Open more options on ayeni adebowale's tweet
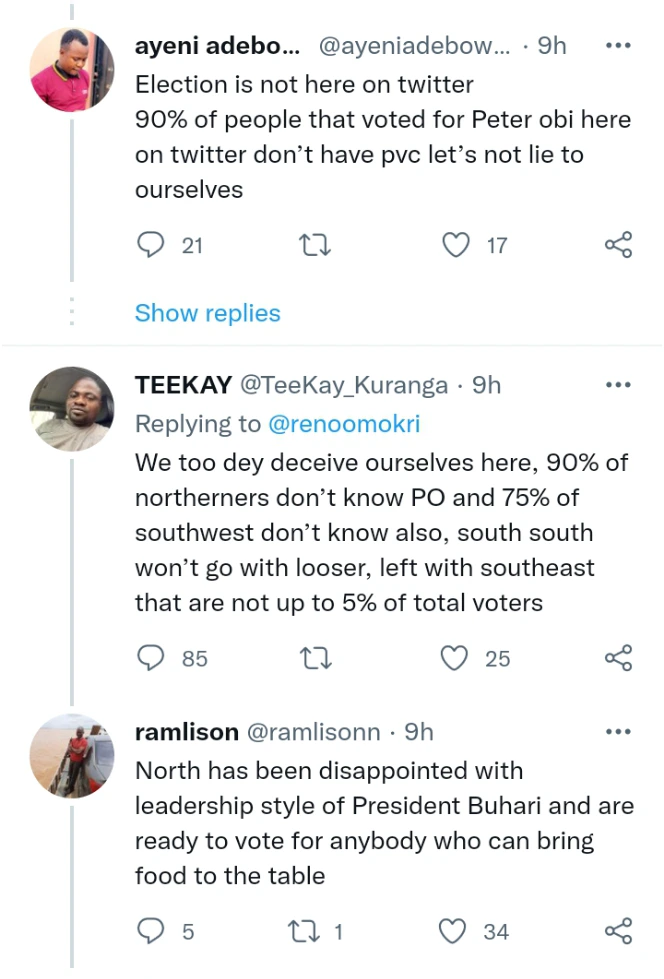 pos(619,45)
